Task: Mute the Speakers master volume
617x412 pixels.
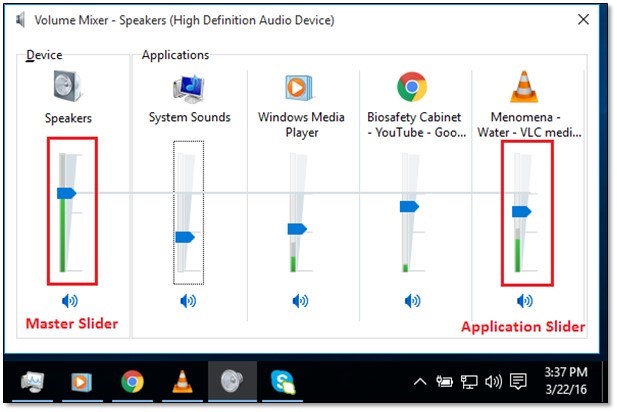Action: 69,300
